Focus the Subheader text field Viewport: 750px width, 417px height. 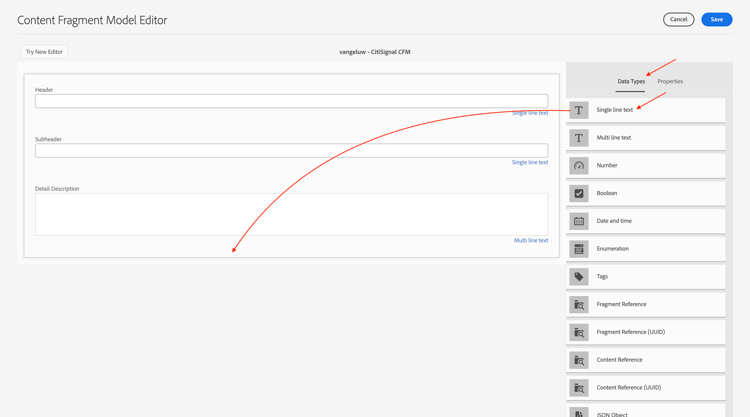(x=291, y=151)
